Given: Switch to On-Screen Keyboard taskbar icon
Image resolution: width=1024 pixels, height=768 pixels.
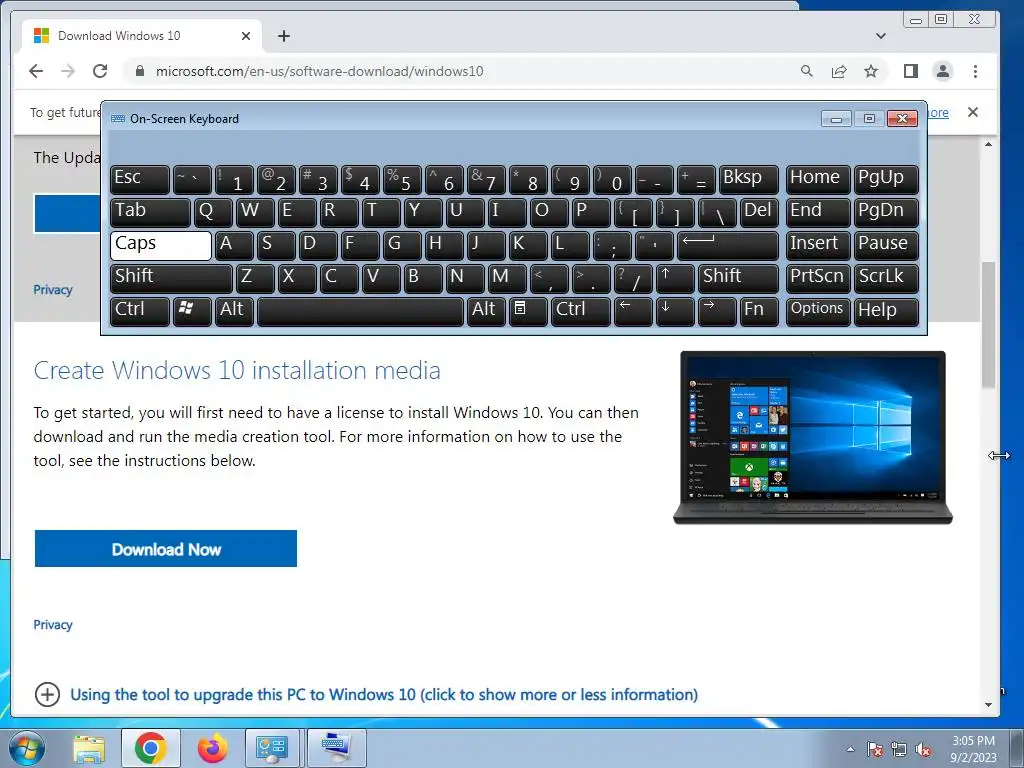Looking at the screenshot, I should point(336,748).
